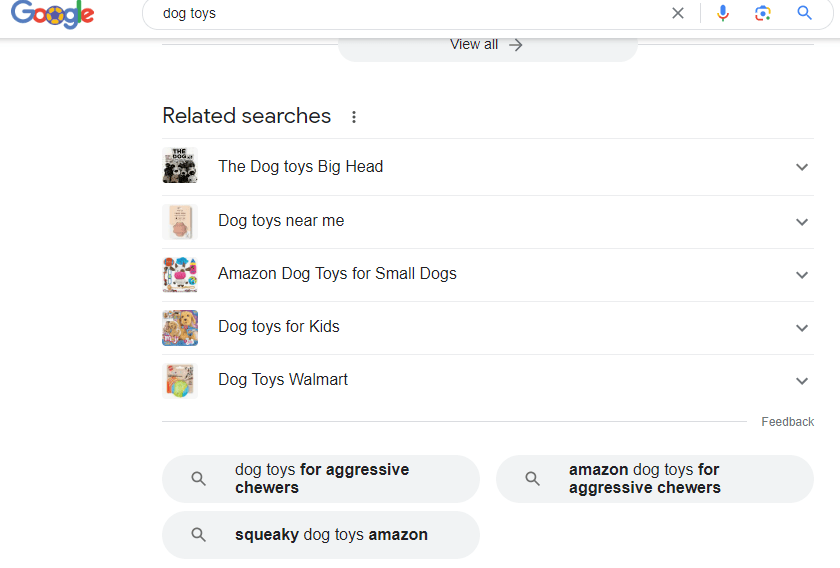The width and height of the screenshot is (840, 568).
Task: Expand The Dog toys Big Head chevron
Action: click(x=801, y=167)
